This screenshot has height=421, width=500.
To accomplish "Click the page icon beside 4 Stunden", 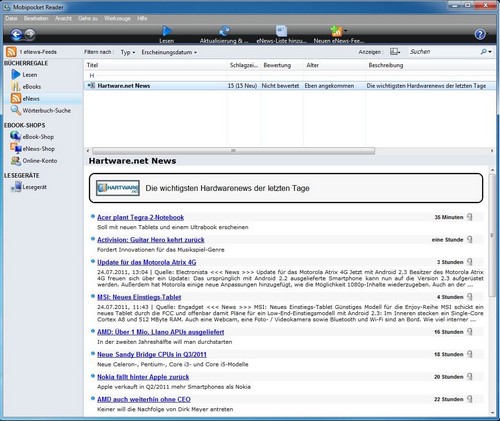I will (x=470, y=297).
